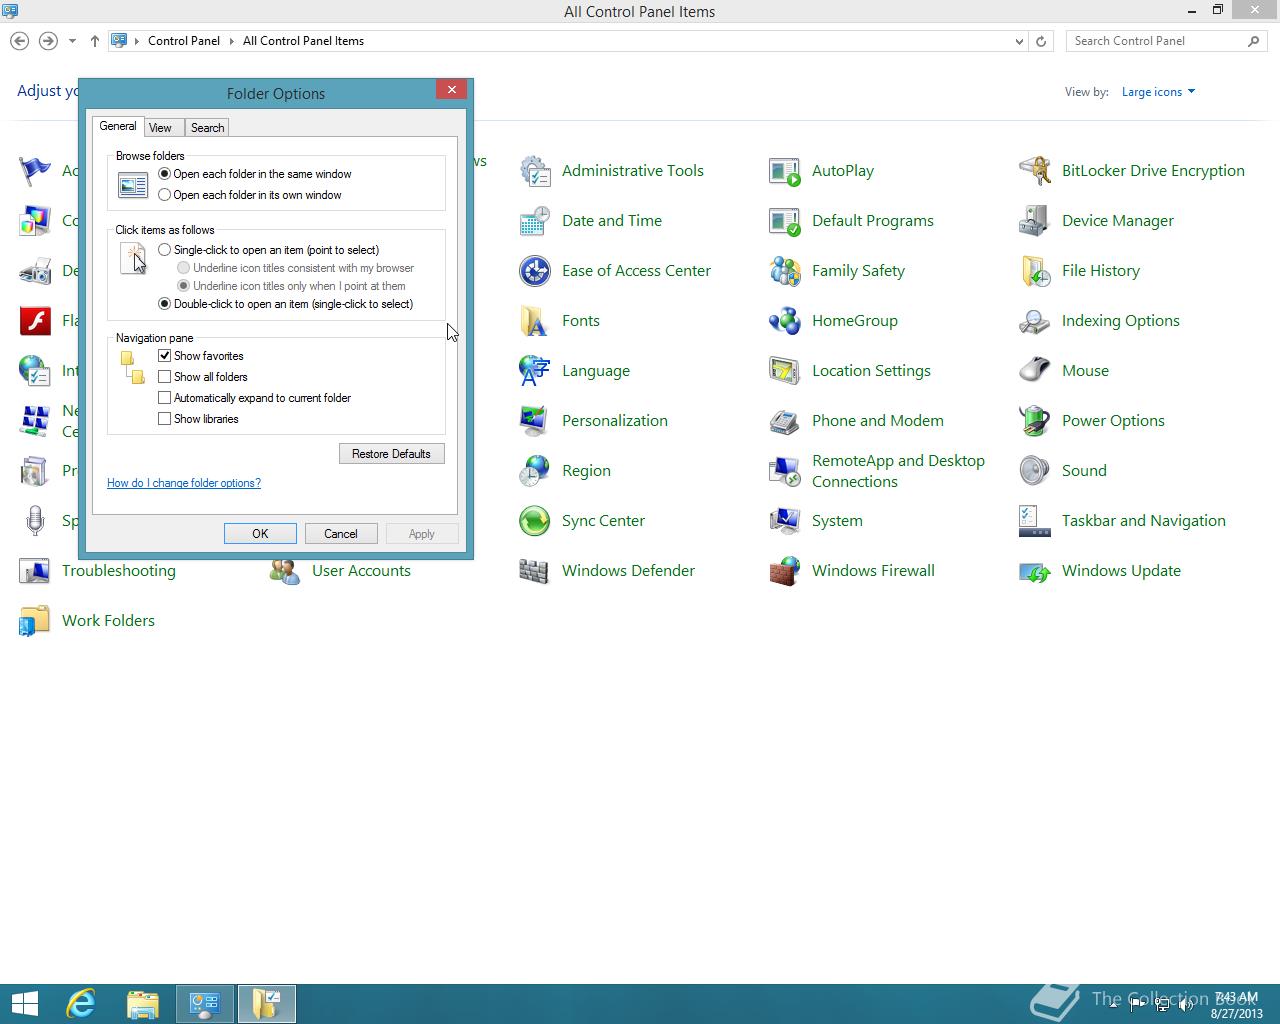The width and height of the screenshot is (1280, 1024).
Task: Select the General tab in Folder Options
Action: (118, 126)
